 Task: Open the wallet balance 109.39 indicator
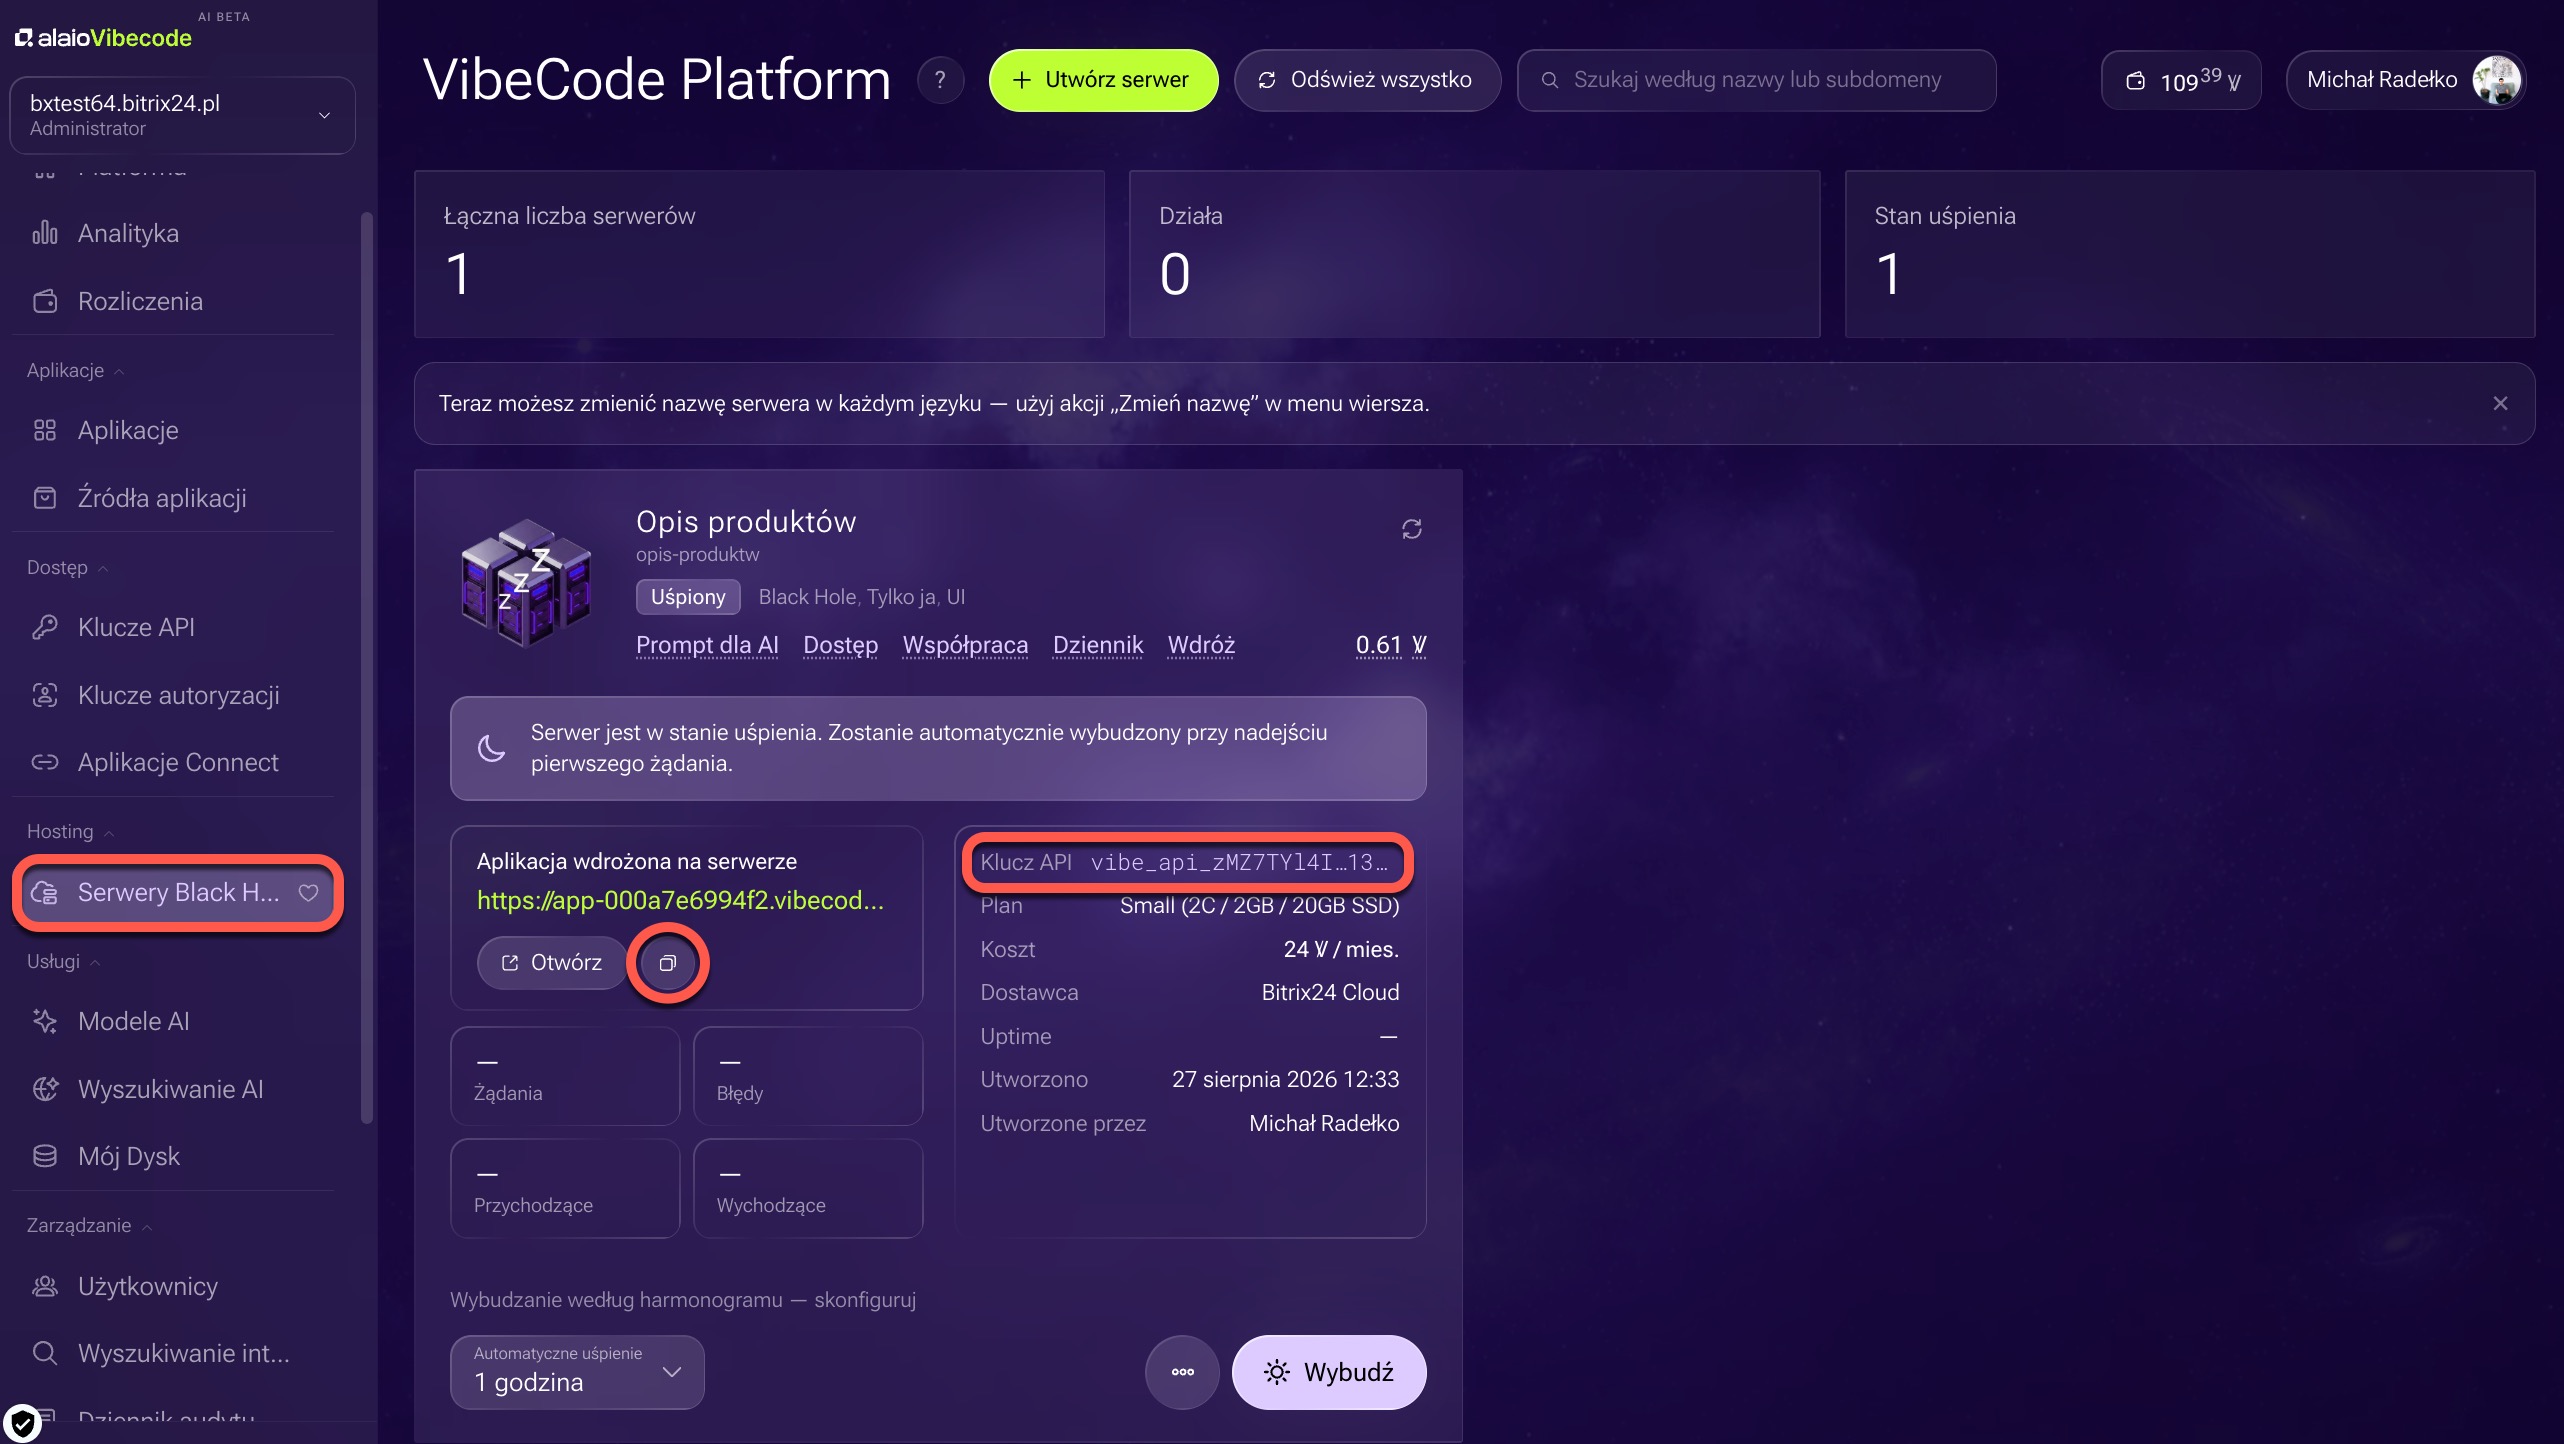(2180, 80)
